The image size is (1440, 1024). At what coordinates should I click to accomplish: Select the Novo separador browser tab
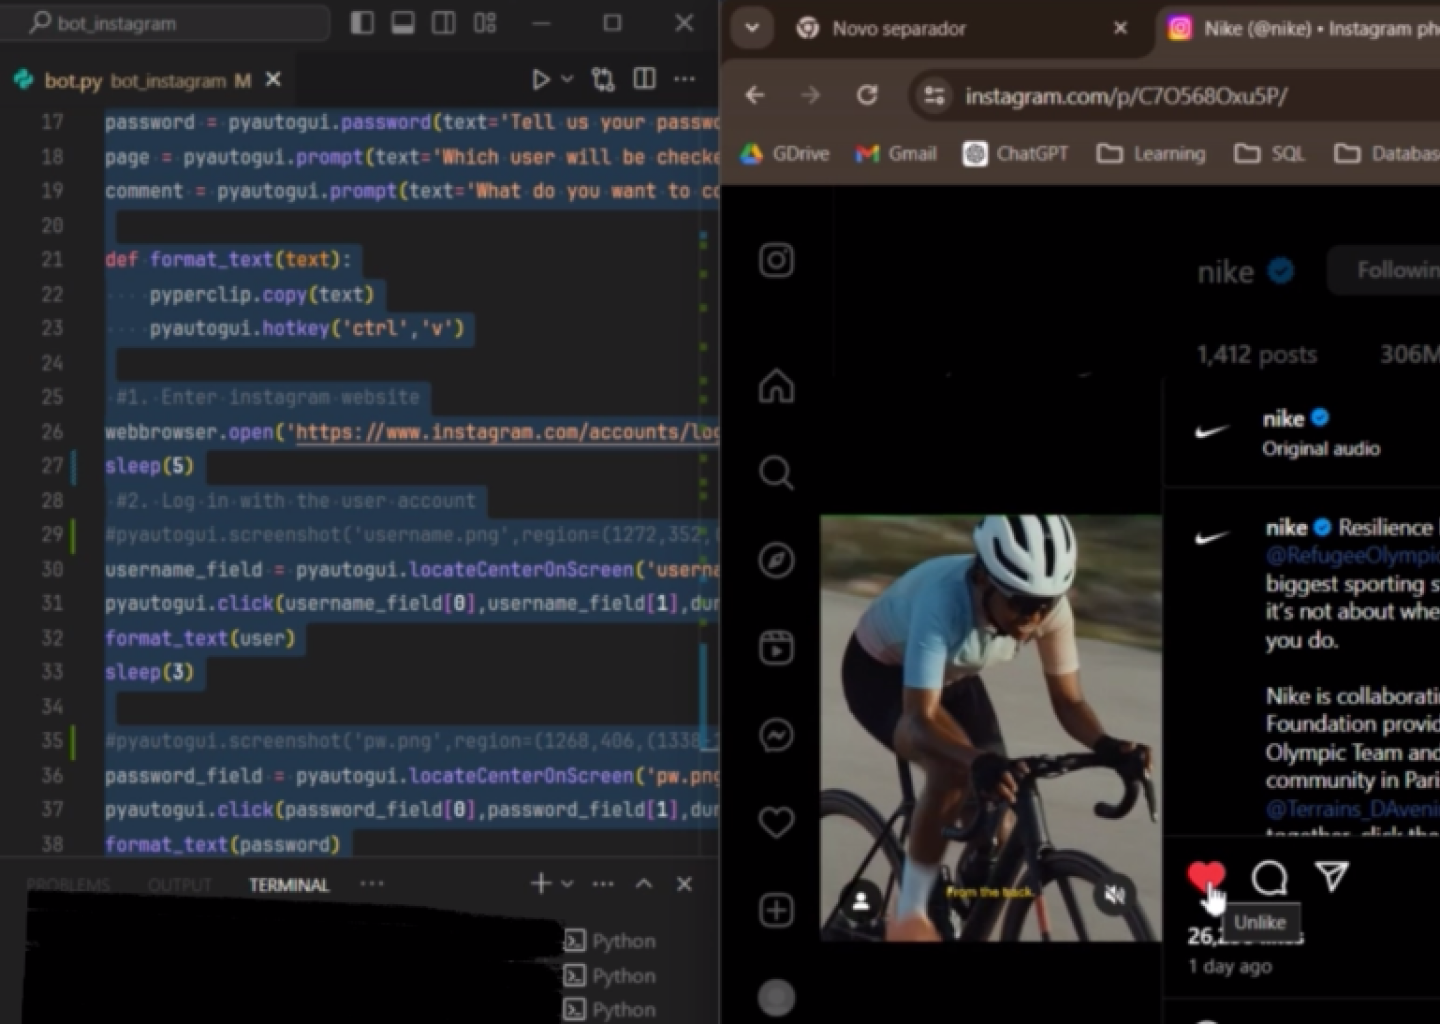pyautogui.click(x=898, y=29)
